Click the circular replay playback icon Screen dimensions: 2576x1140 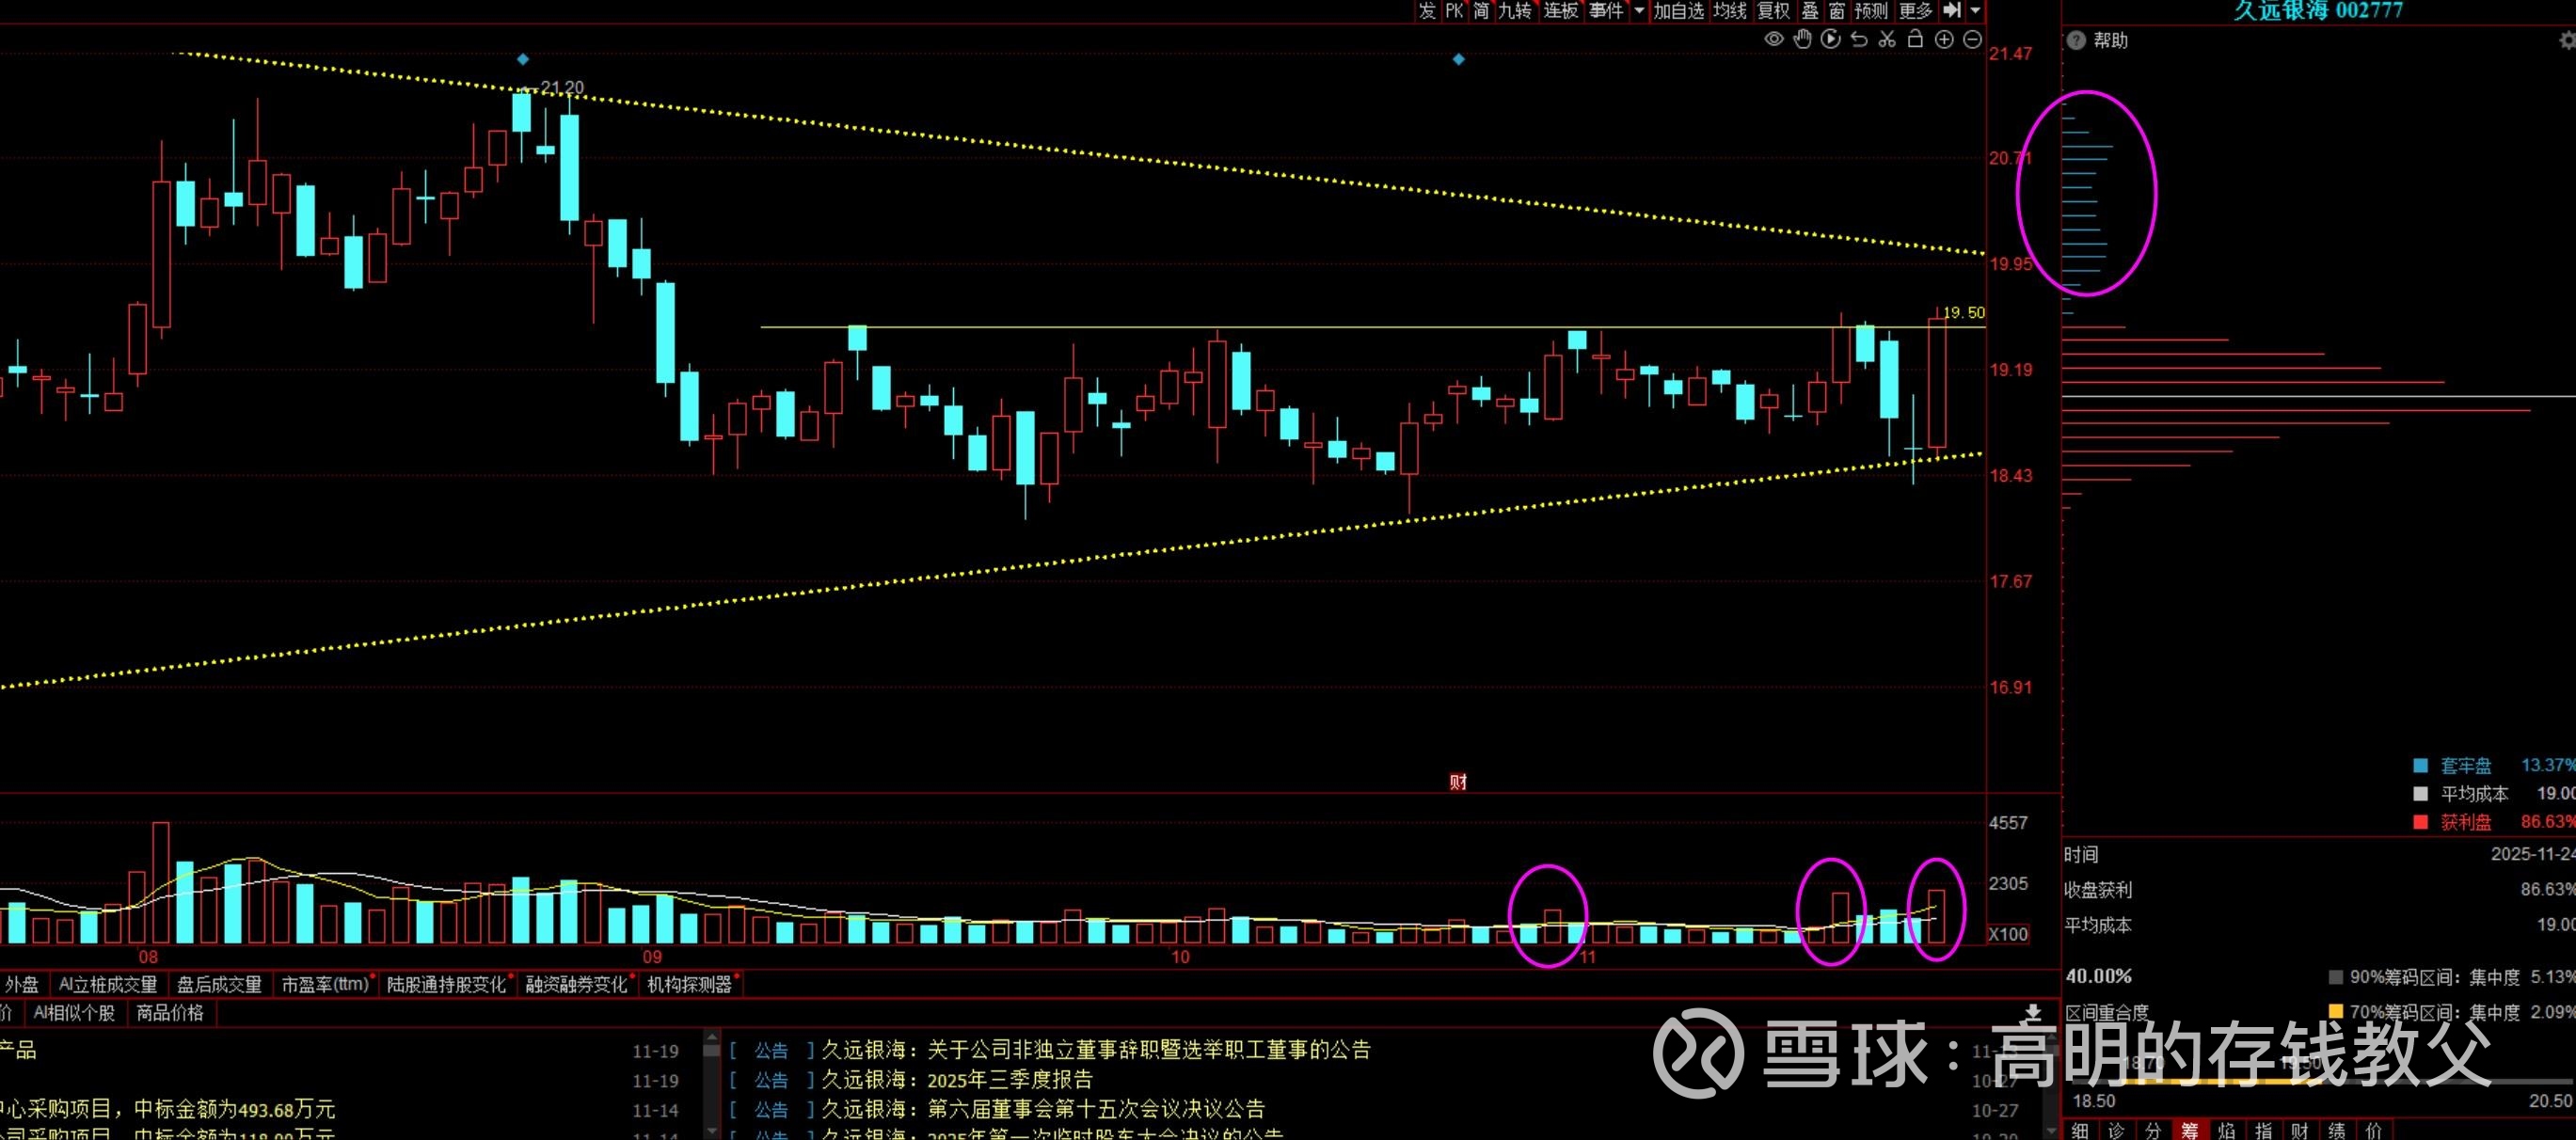coord(1830,40)
